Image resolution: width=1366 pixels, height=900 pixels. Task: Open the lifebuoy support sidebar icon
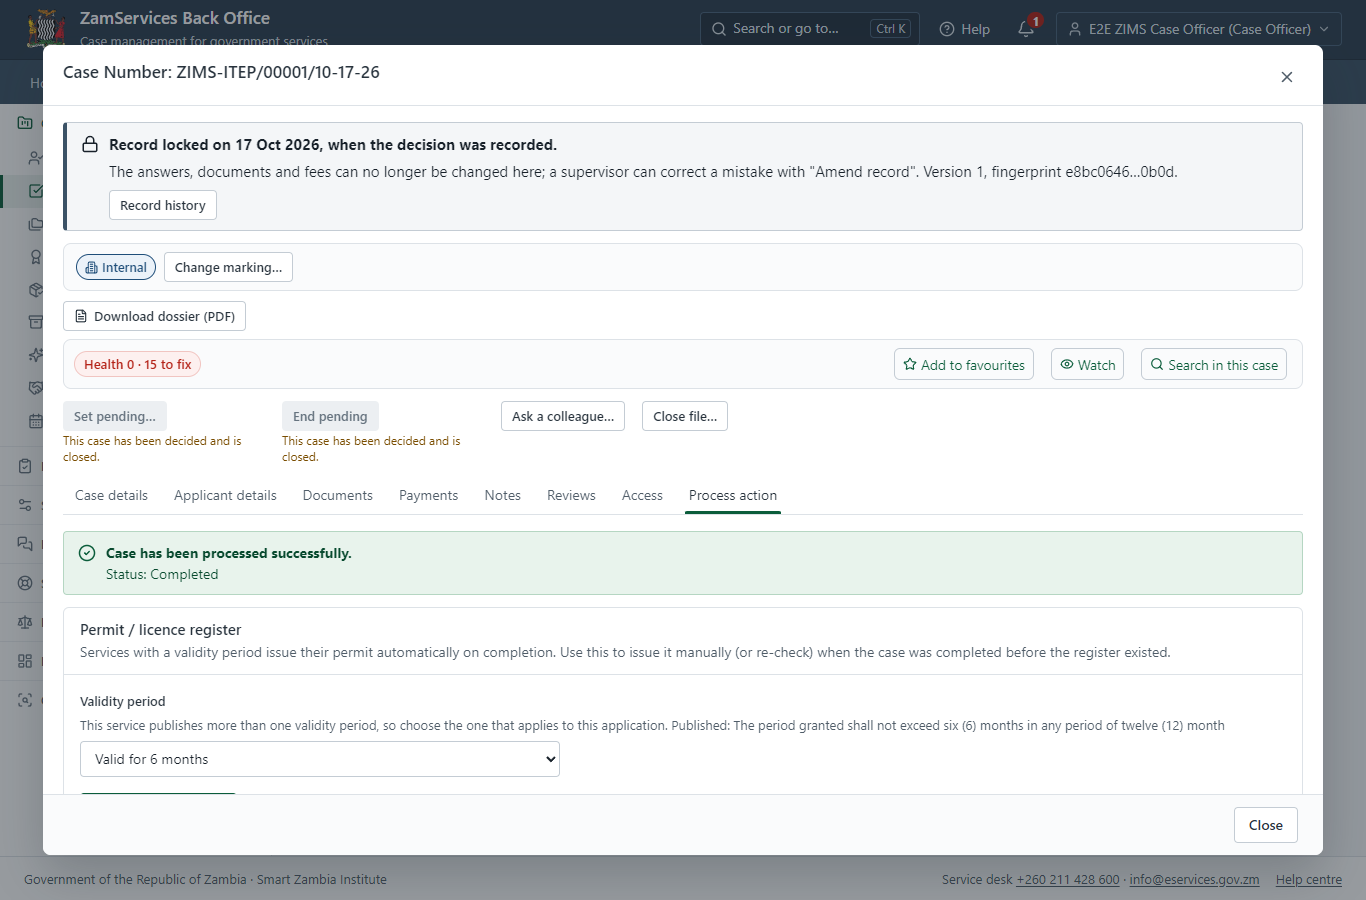point(25,583)
